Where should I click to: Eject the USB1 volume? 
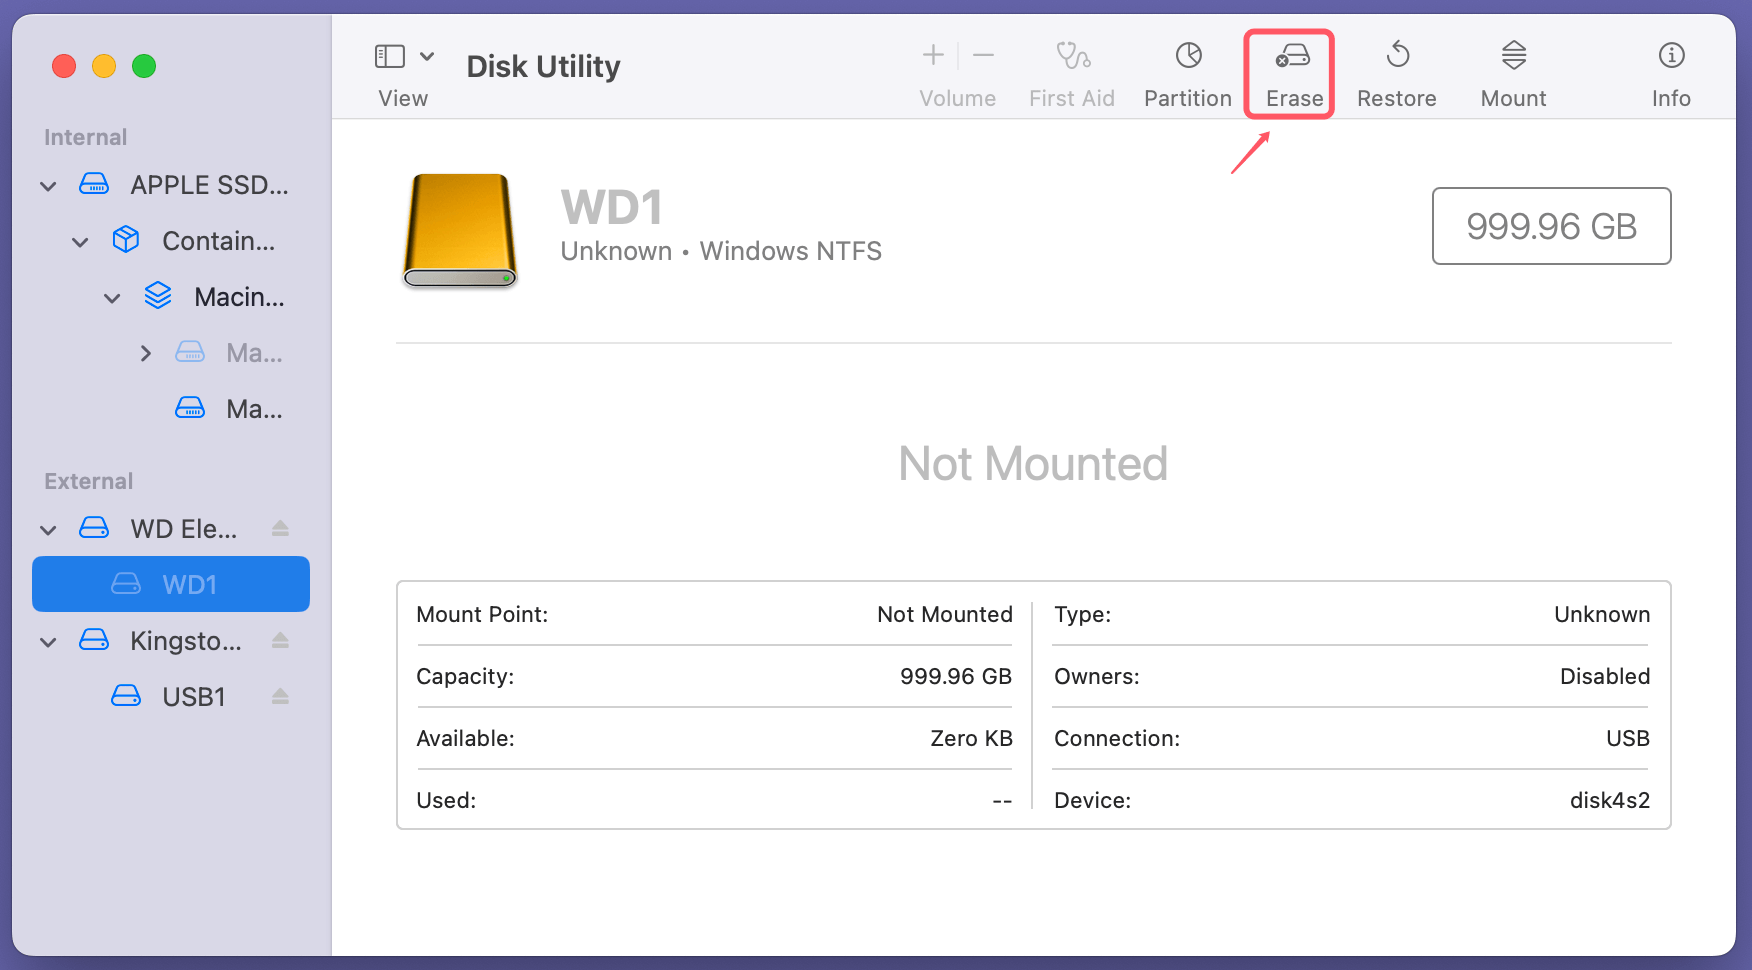click(279, 696)
